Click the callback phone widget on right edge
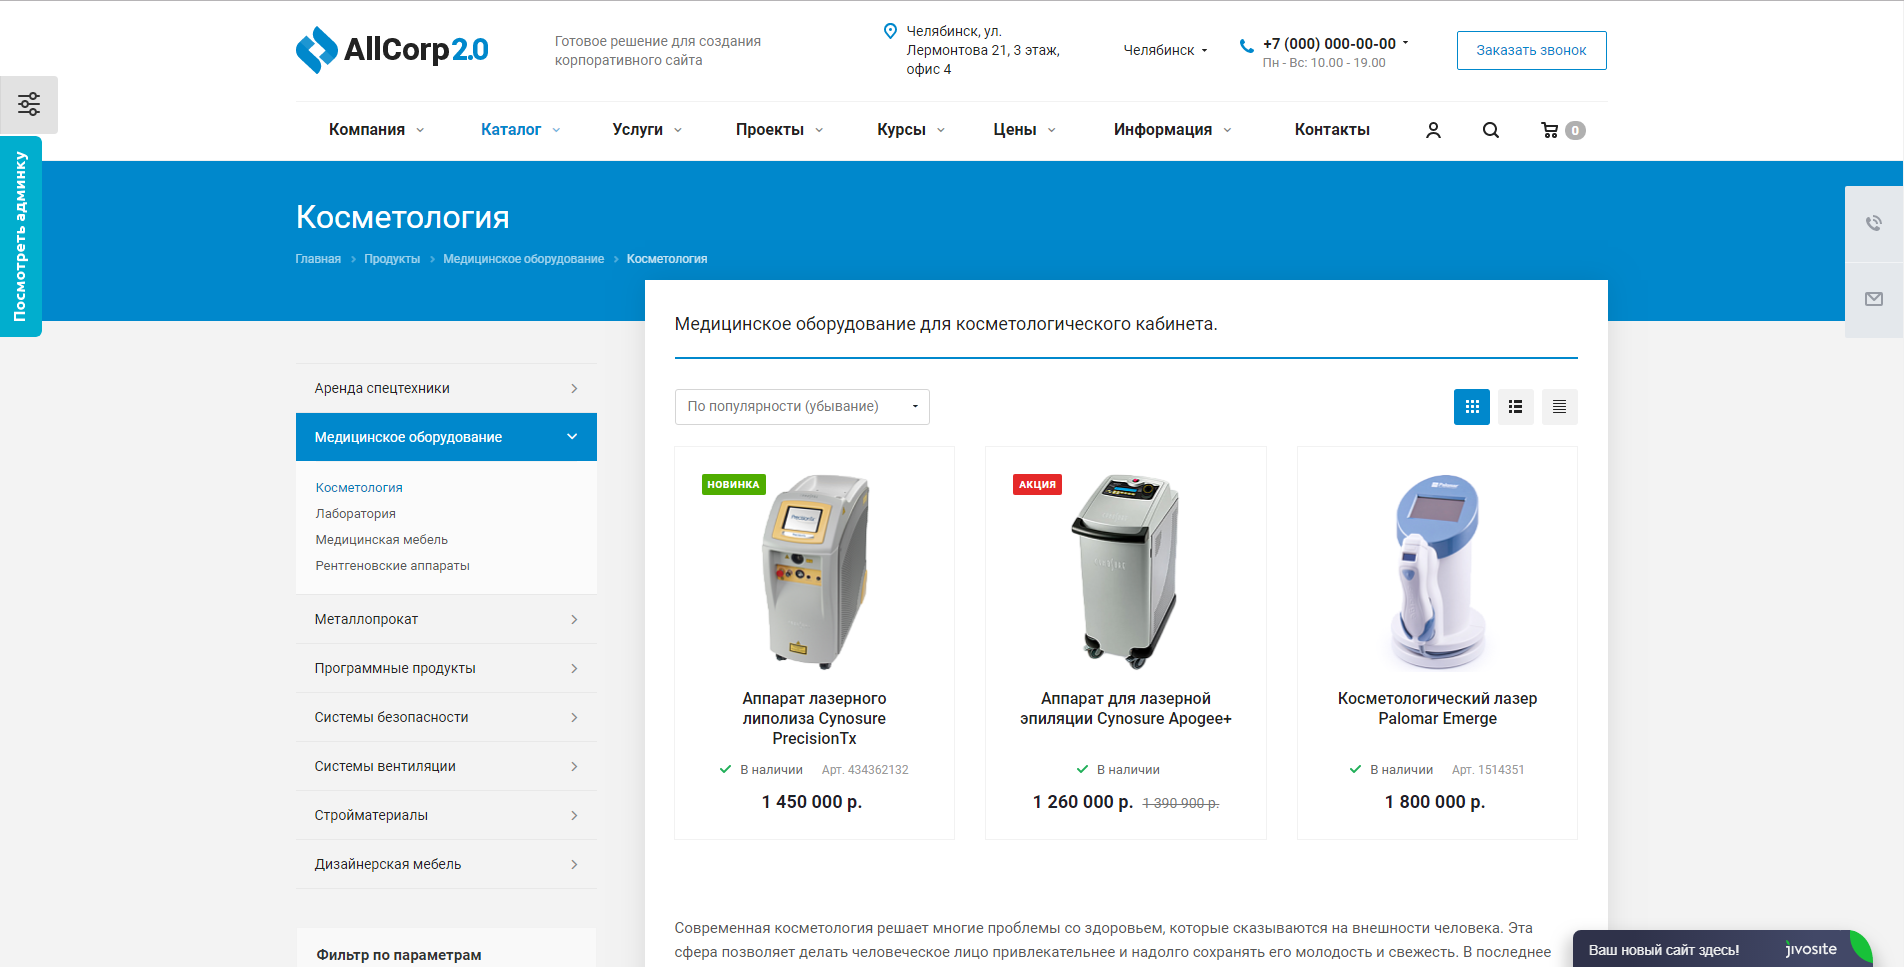Image resolution: width=1904 pixels, height=967 pixels. [1874, 224]
